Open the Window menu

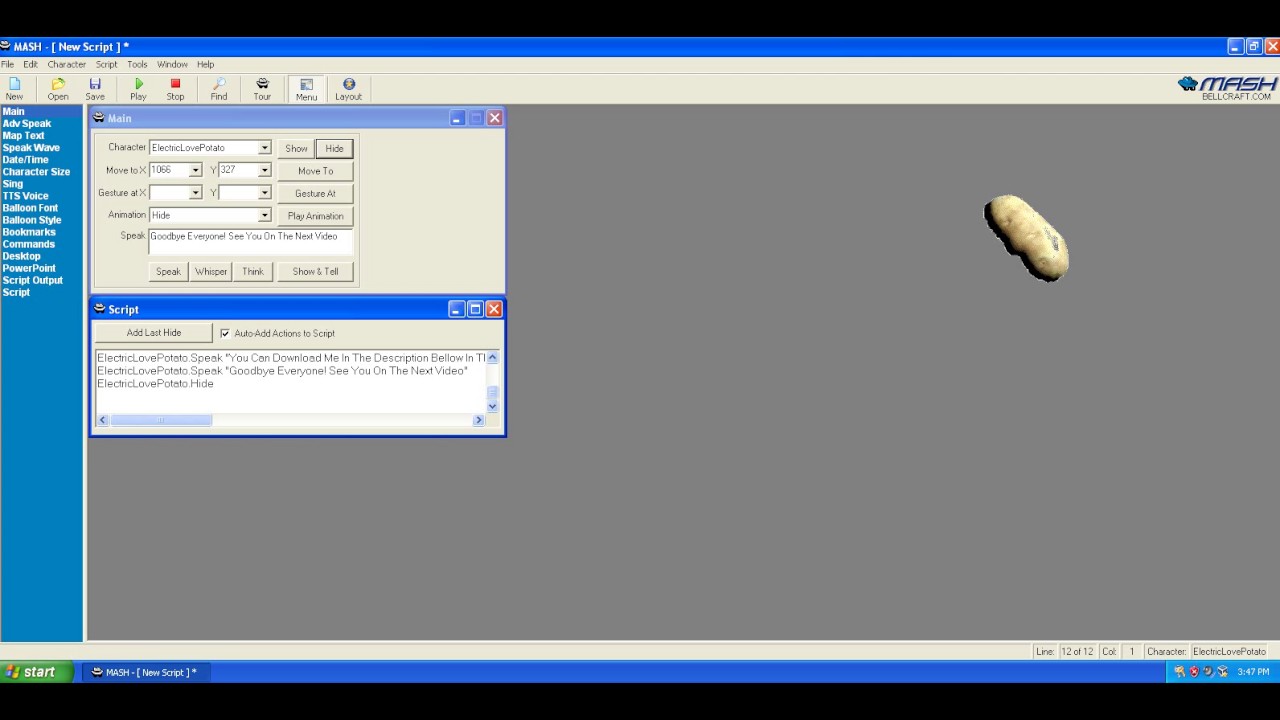(172, 64)
